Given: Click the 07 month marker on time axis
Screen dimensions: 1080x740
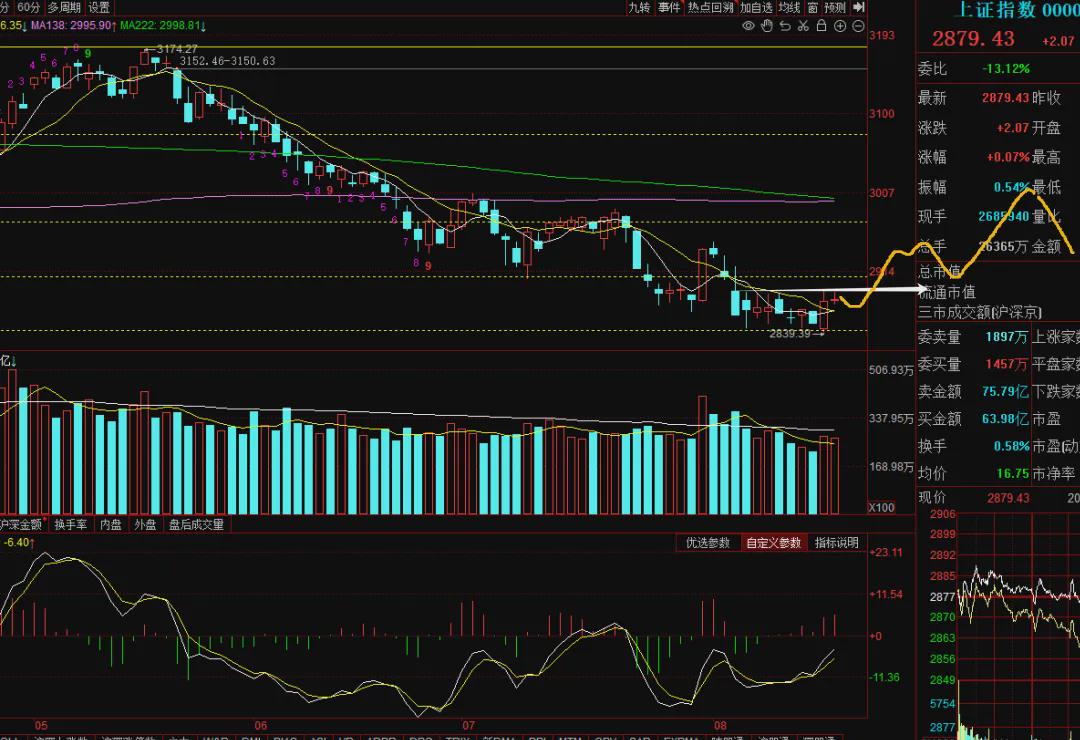Looking at the screenshot, I should click(x=468, y=725).
